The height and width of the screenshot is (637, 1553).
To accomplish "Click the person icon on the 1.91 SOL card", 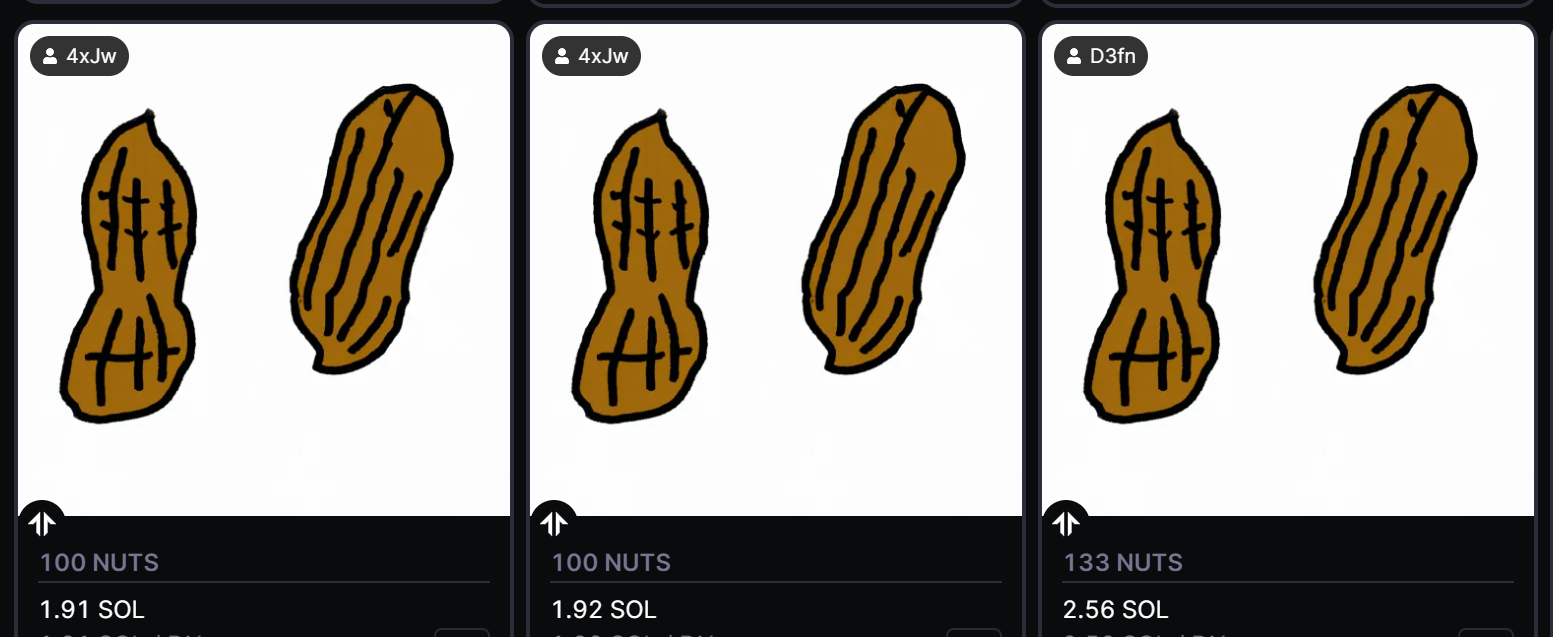I will point(50,57).
